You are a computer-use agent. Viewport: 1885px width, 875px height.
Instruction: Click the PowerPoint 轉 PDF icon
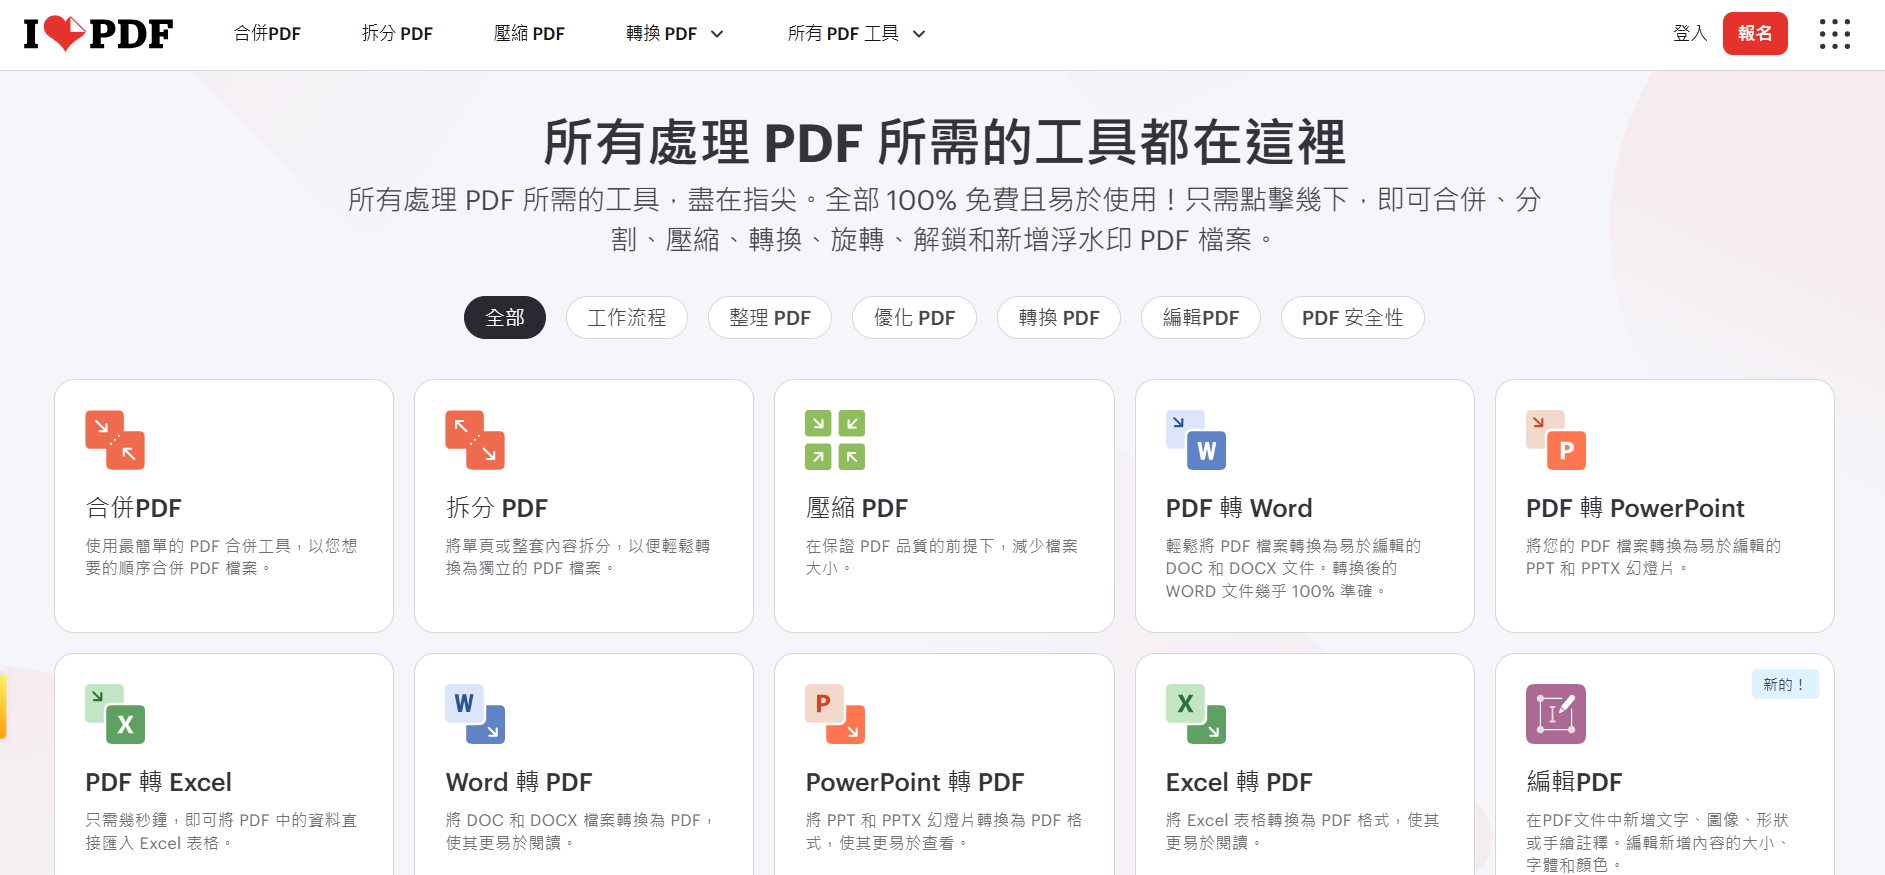coord(835,714)
